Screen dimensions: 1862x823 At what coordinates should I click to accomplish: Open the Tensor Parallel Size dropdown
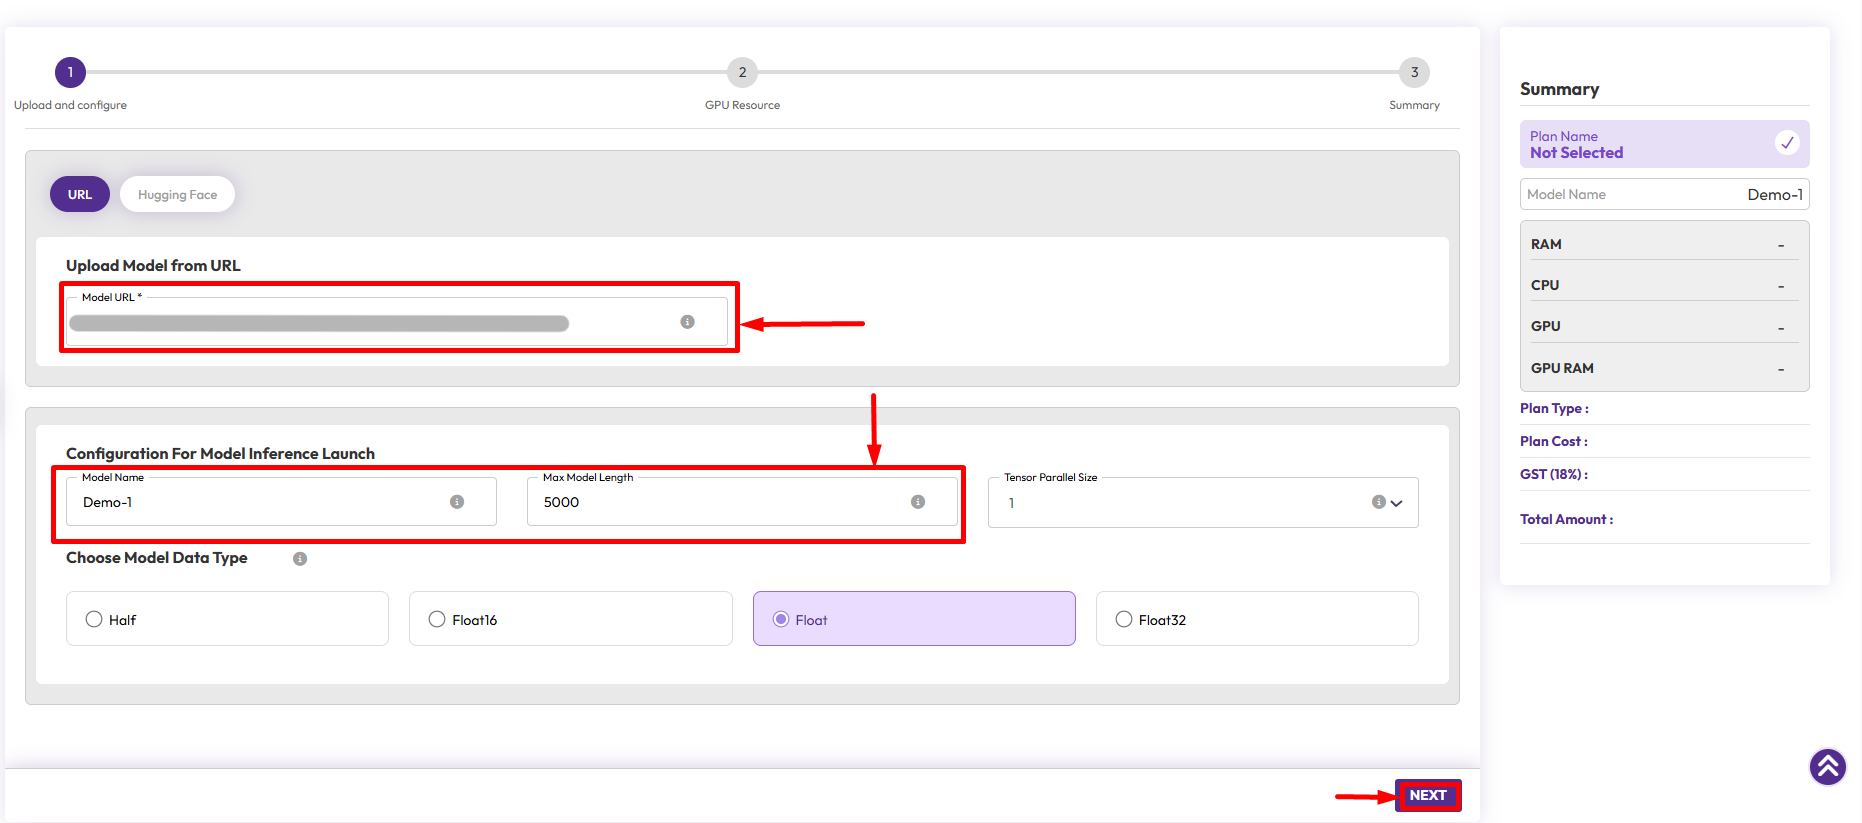tap(1396, 503)
